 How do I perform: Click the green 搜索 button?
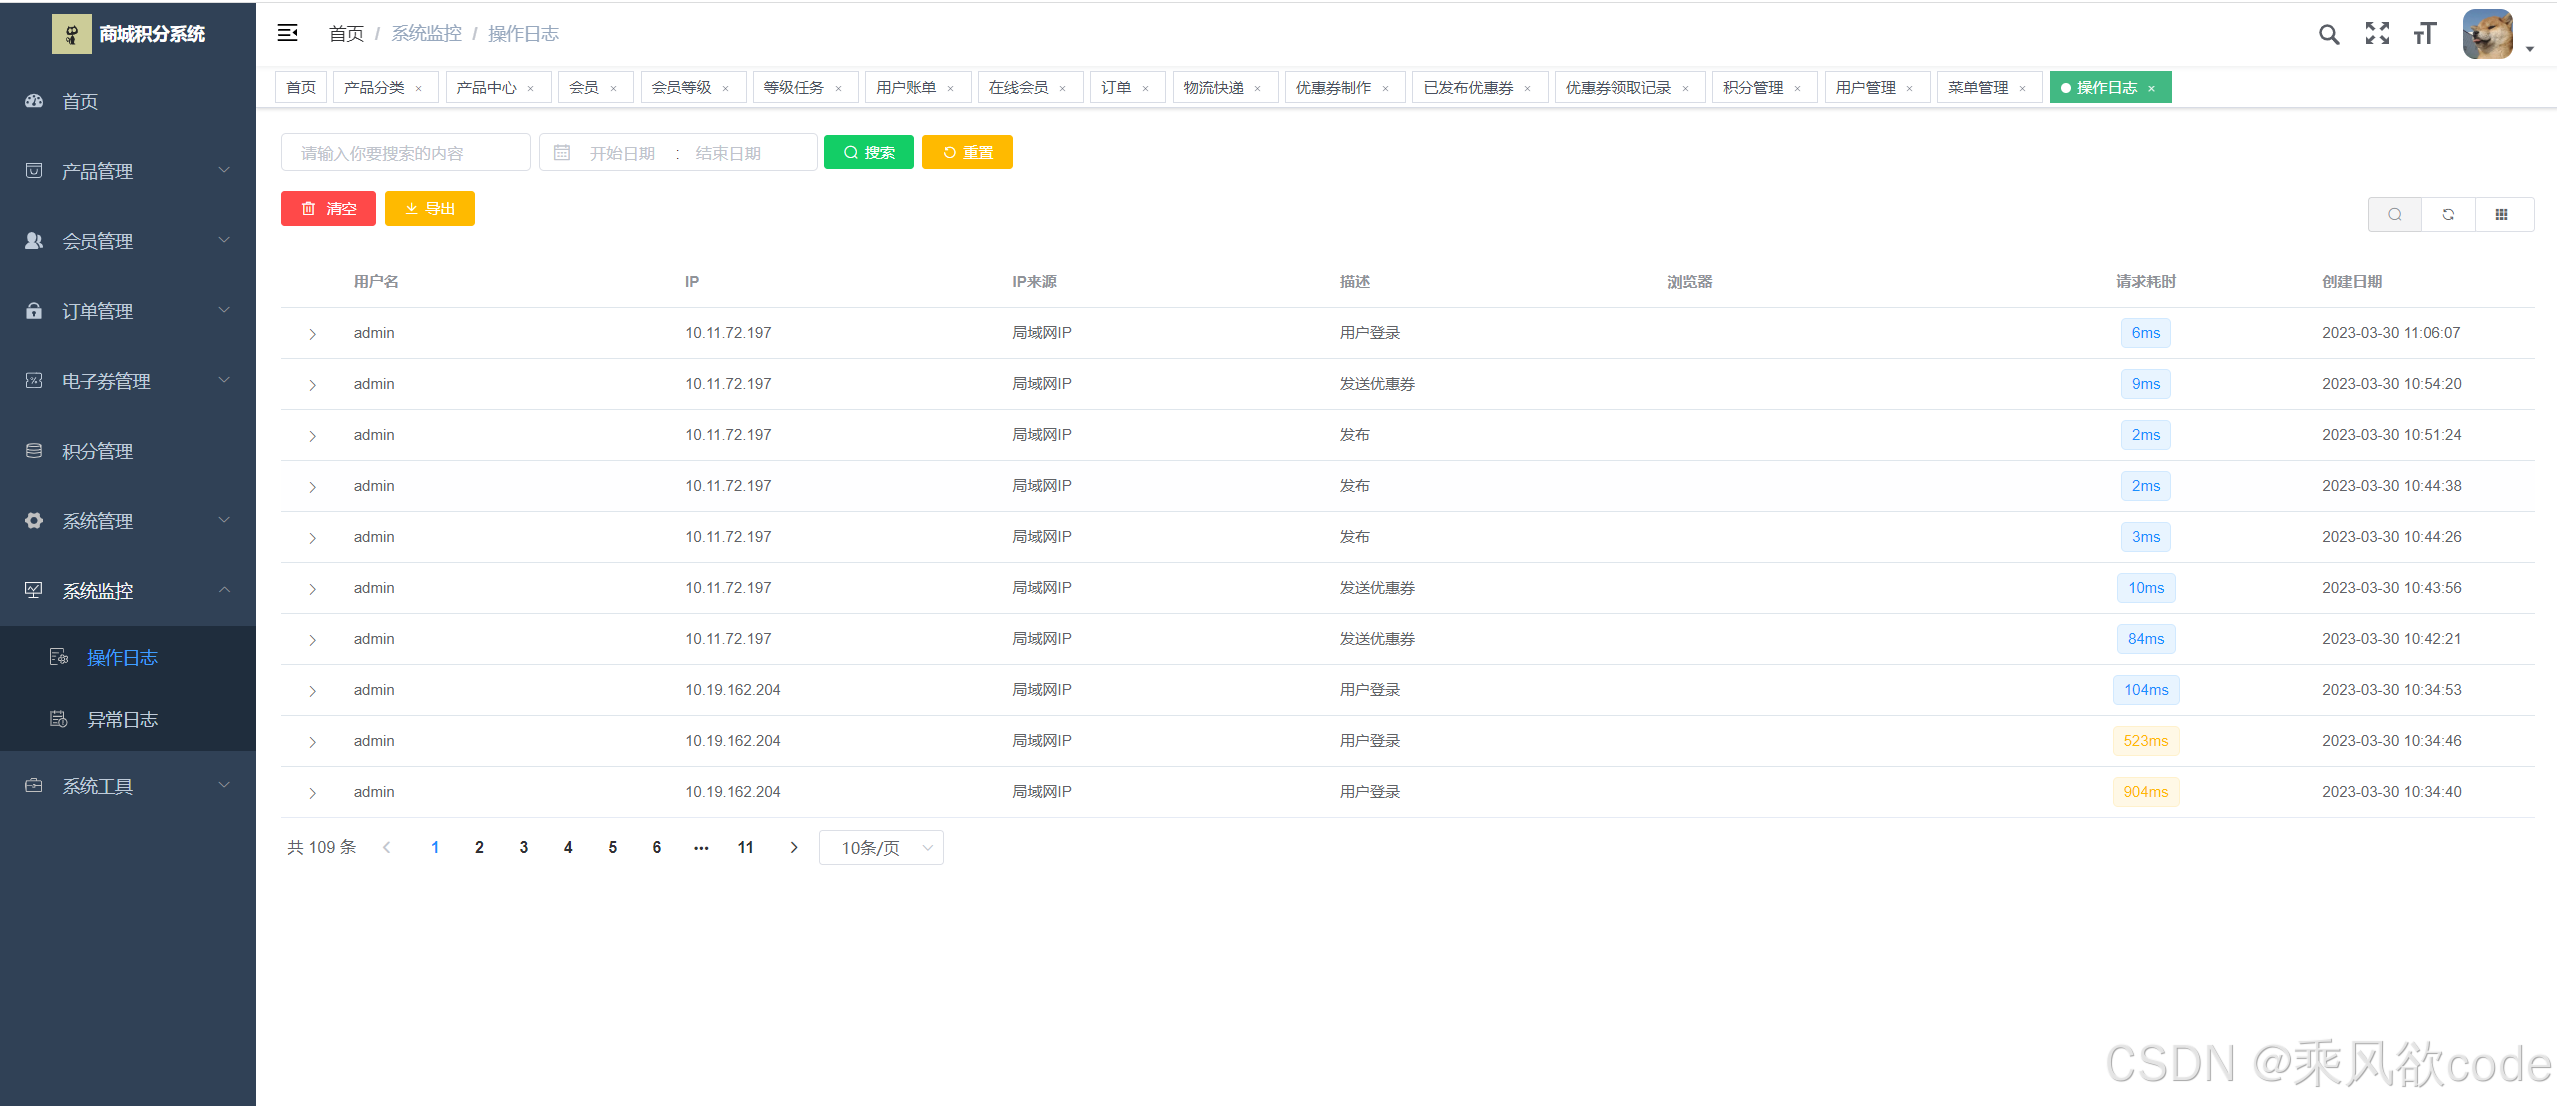click(868, 152)
